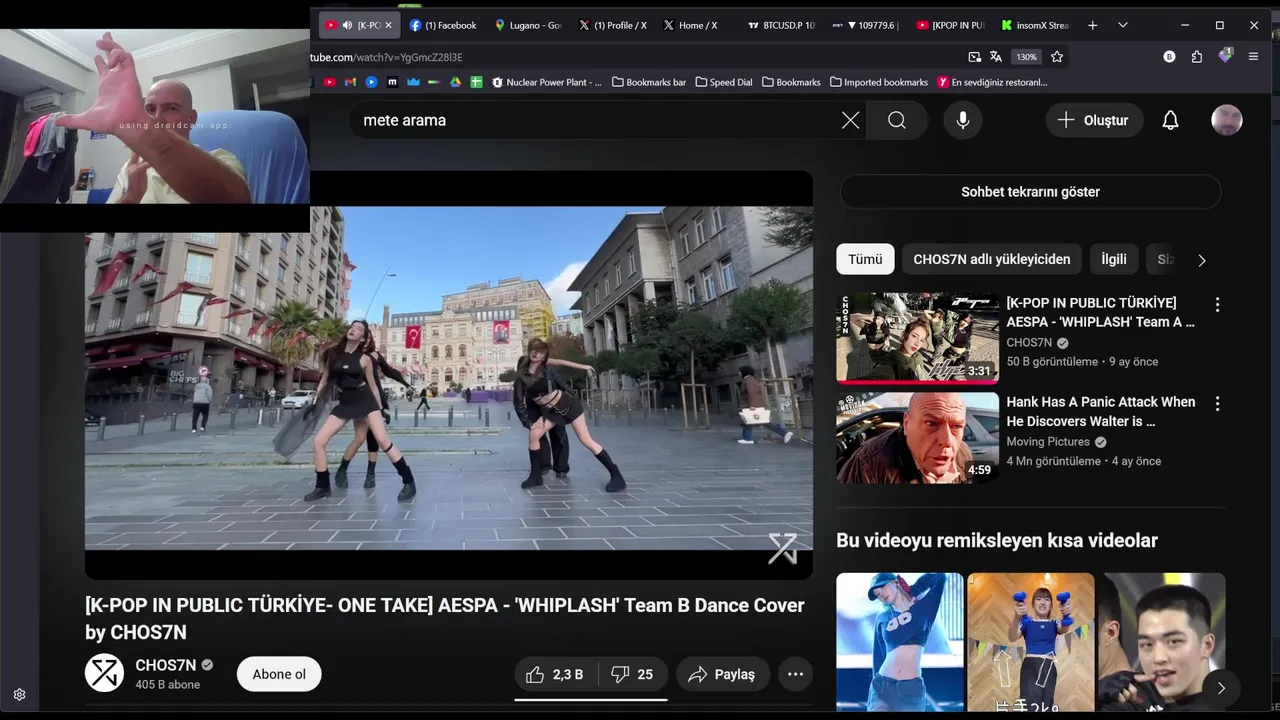
Task: Close the active K-POP tab
Action: click(x=388, y=25)
